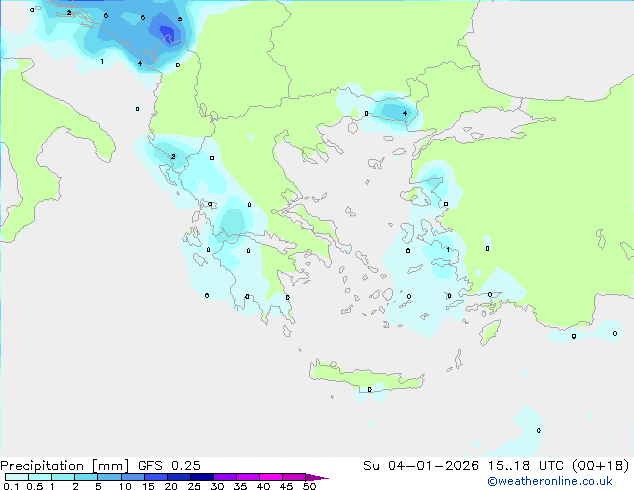Click the dark blue precipitation peak over the Balkans

(x=167, y=36)
